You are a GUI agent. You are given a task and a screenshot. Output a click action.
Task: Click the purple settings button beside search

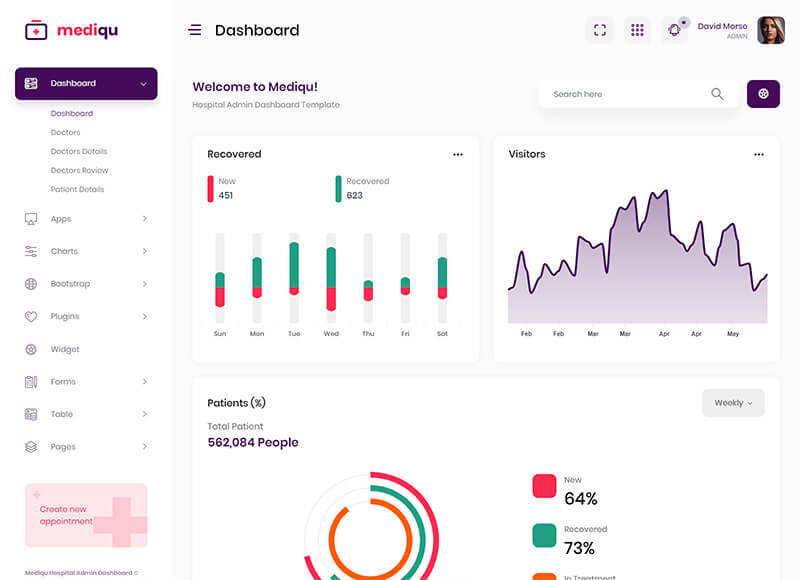(763, 94)
